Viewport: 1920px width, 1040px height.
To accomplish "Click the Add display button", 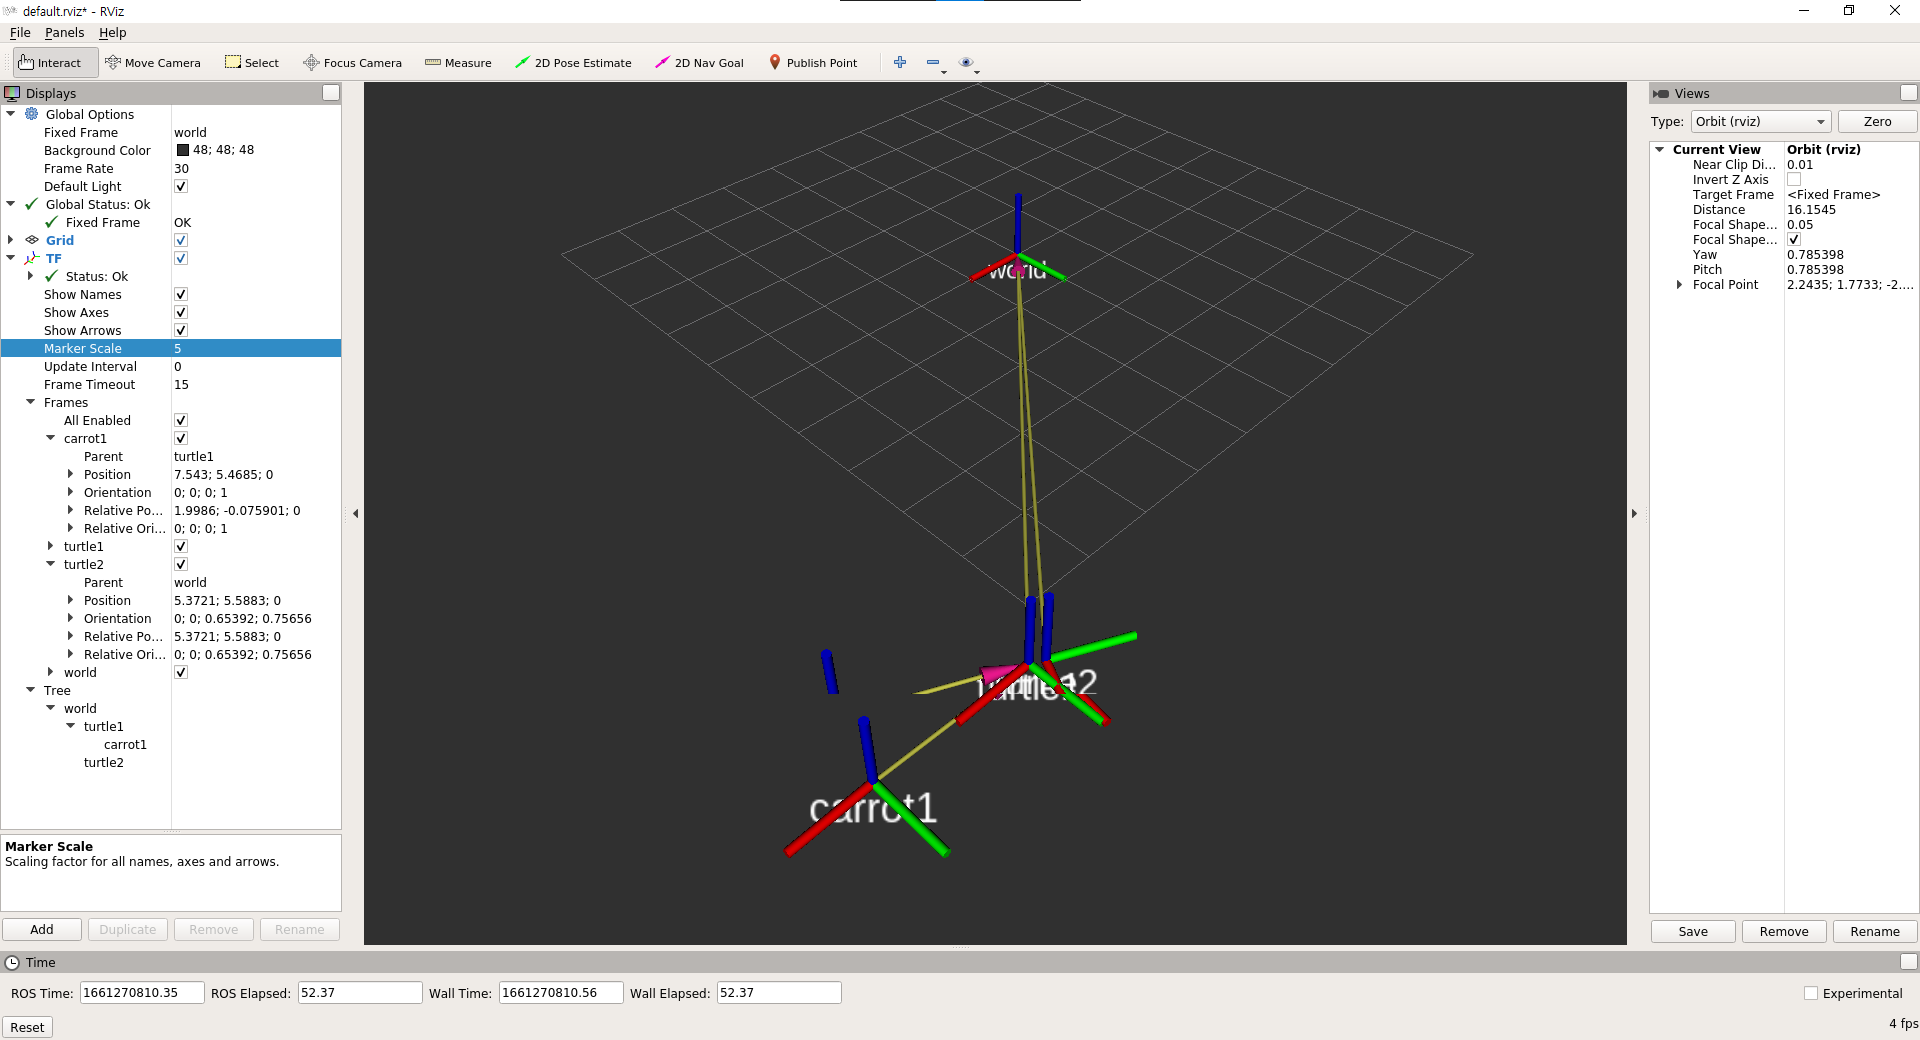I will tap(42, 929).
